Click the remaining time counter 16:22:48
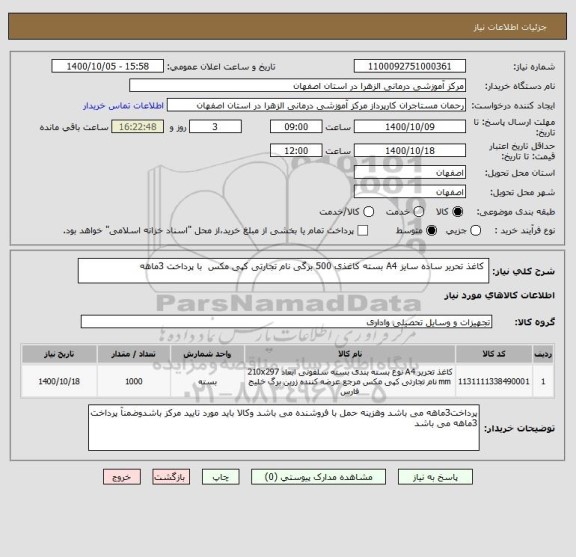 (x=138, y=127)
